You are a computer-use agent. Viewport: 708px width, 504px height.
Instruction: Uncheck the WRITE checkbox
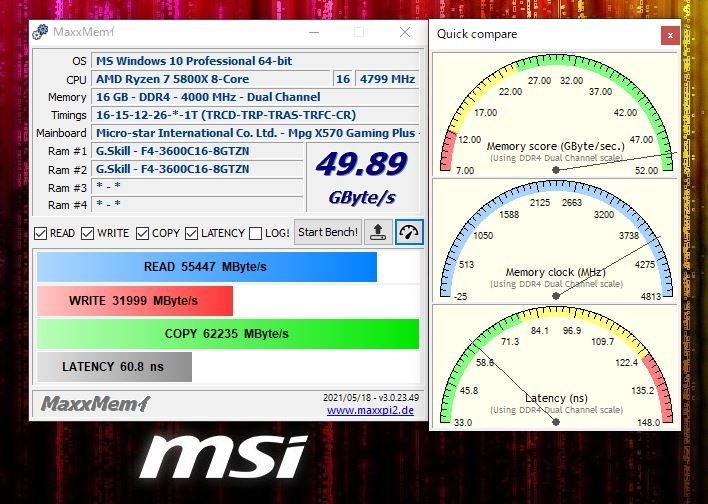point(87,233)
